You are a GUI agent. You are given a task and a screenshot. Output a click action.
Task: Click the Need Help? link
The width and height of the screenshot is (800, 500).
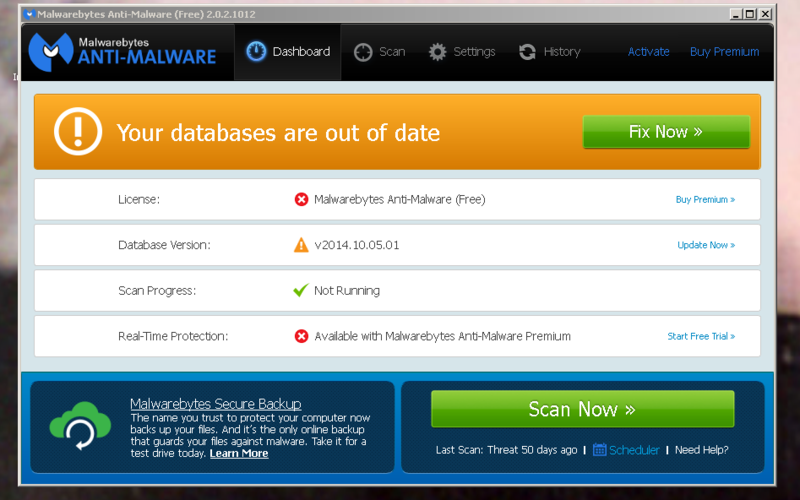(x=702, y=450)
